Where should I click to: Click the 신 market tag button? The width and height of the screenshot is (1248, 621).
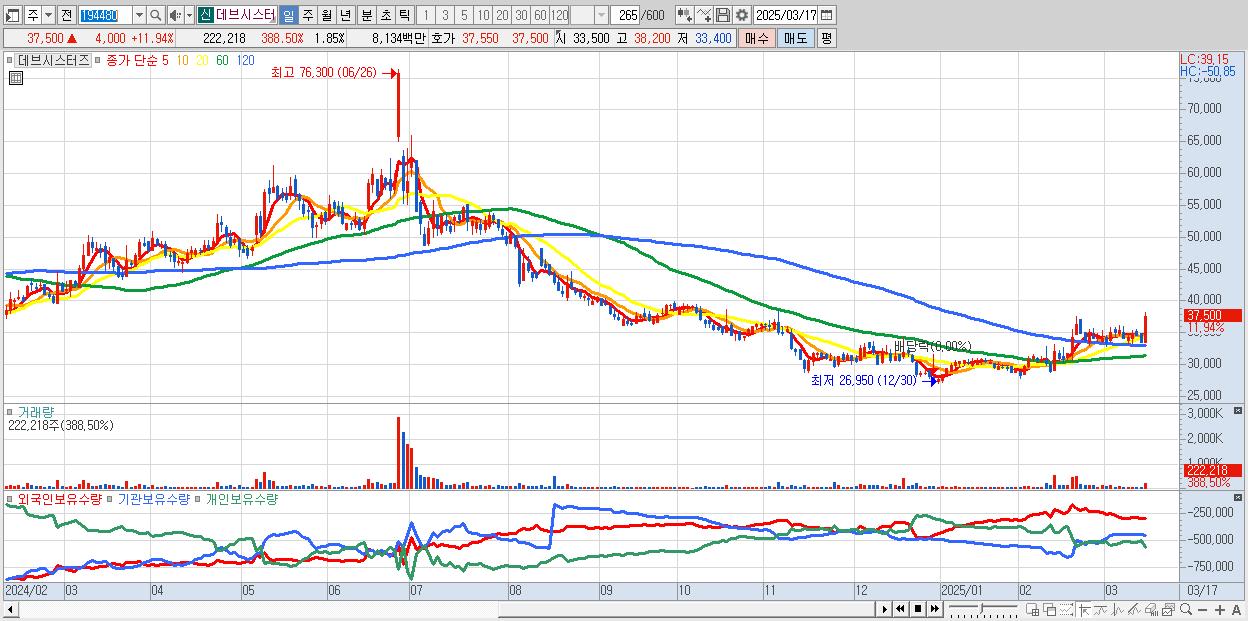204,15
